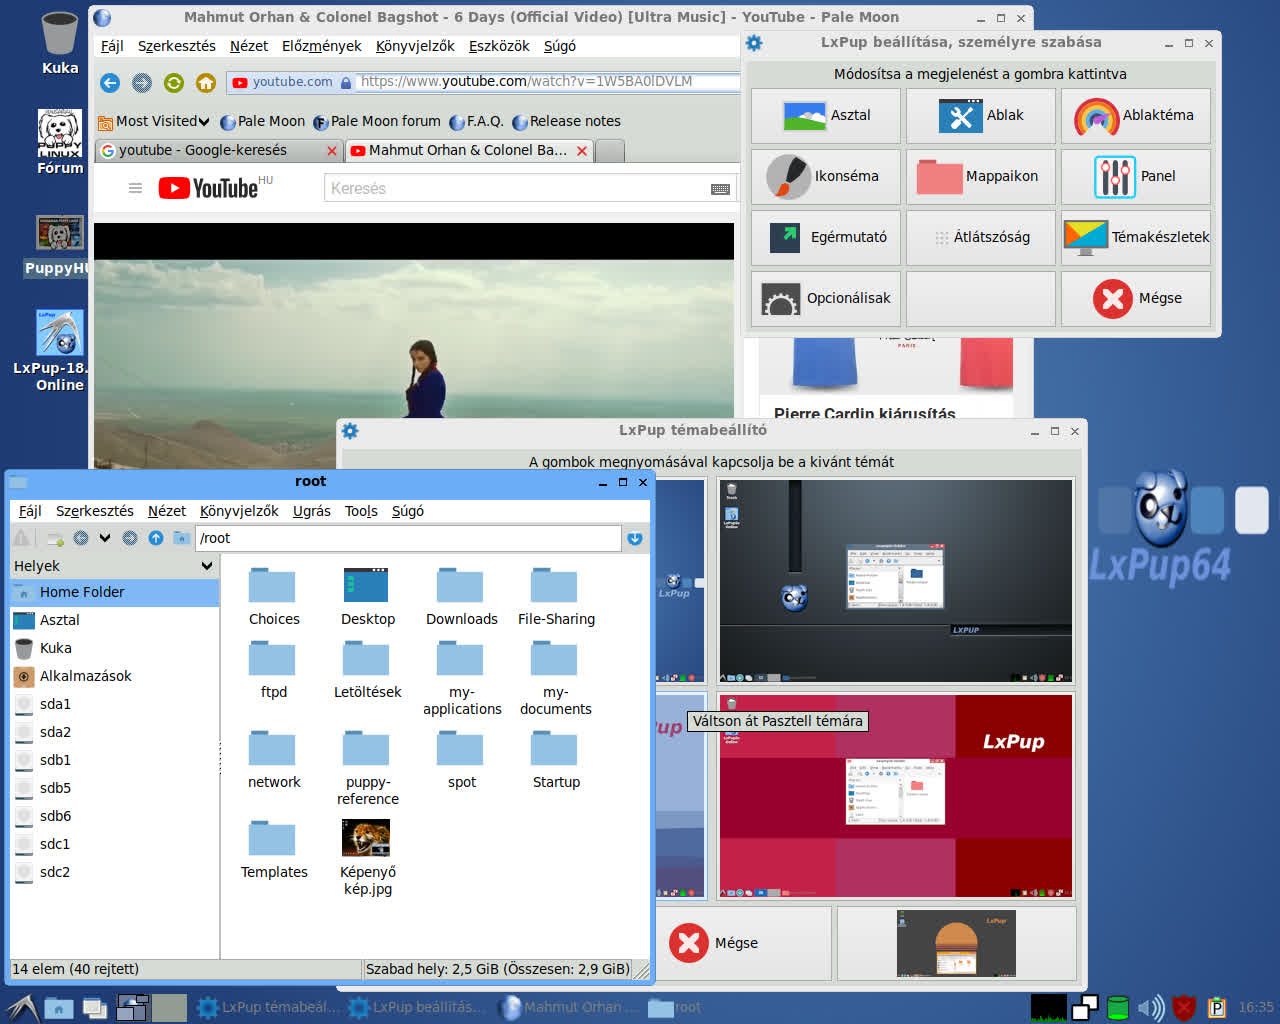Select the burger theme preview thumbnail
This screenshot has width=1280, height=1024.
click(x=956, y=943)
